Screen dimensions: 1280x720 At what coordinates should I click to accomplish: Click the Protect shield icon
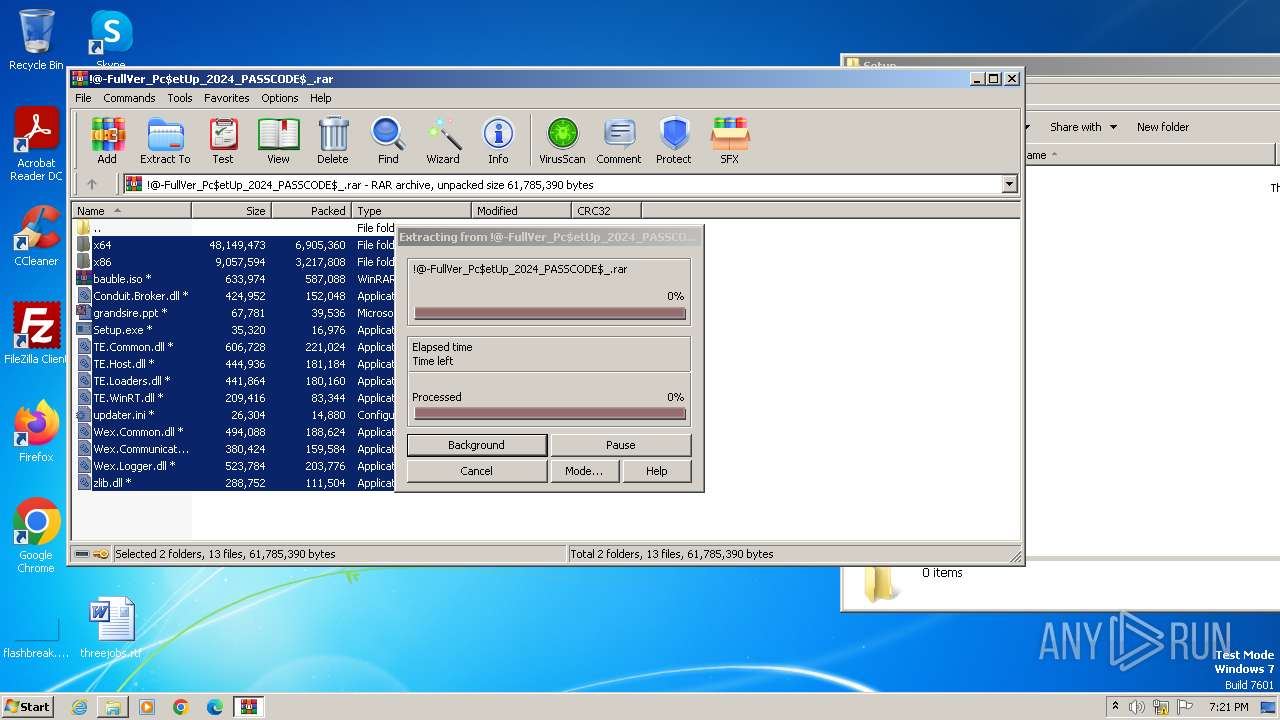click(674, 140)
